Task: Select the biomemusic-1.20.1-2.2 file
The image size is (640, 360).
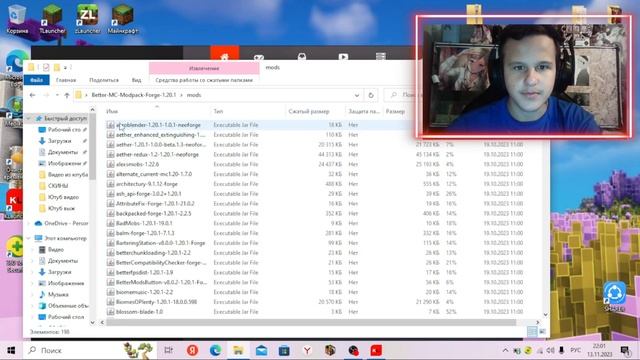Action: click(x=144, y=292)
